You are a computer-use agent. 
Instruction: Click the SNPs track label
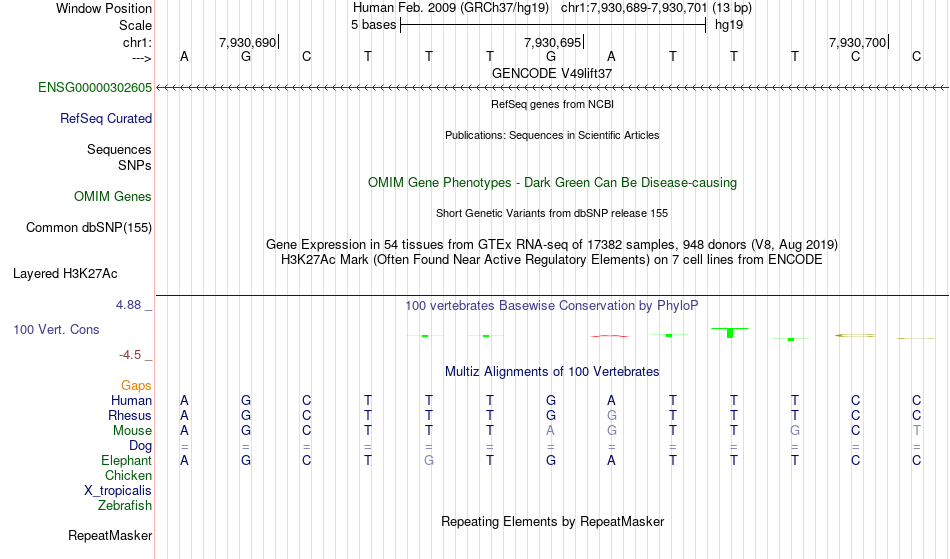click(135, 165)
